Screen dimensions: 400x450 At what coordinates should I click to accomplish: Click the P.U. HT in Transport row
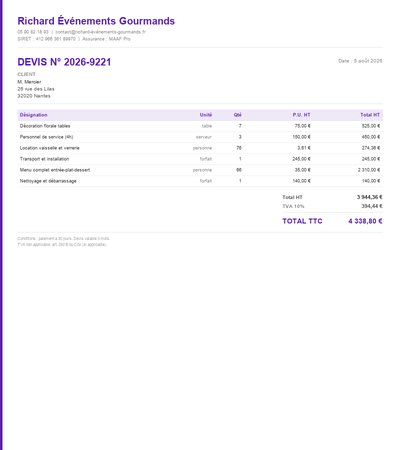click(301, 159)
